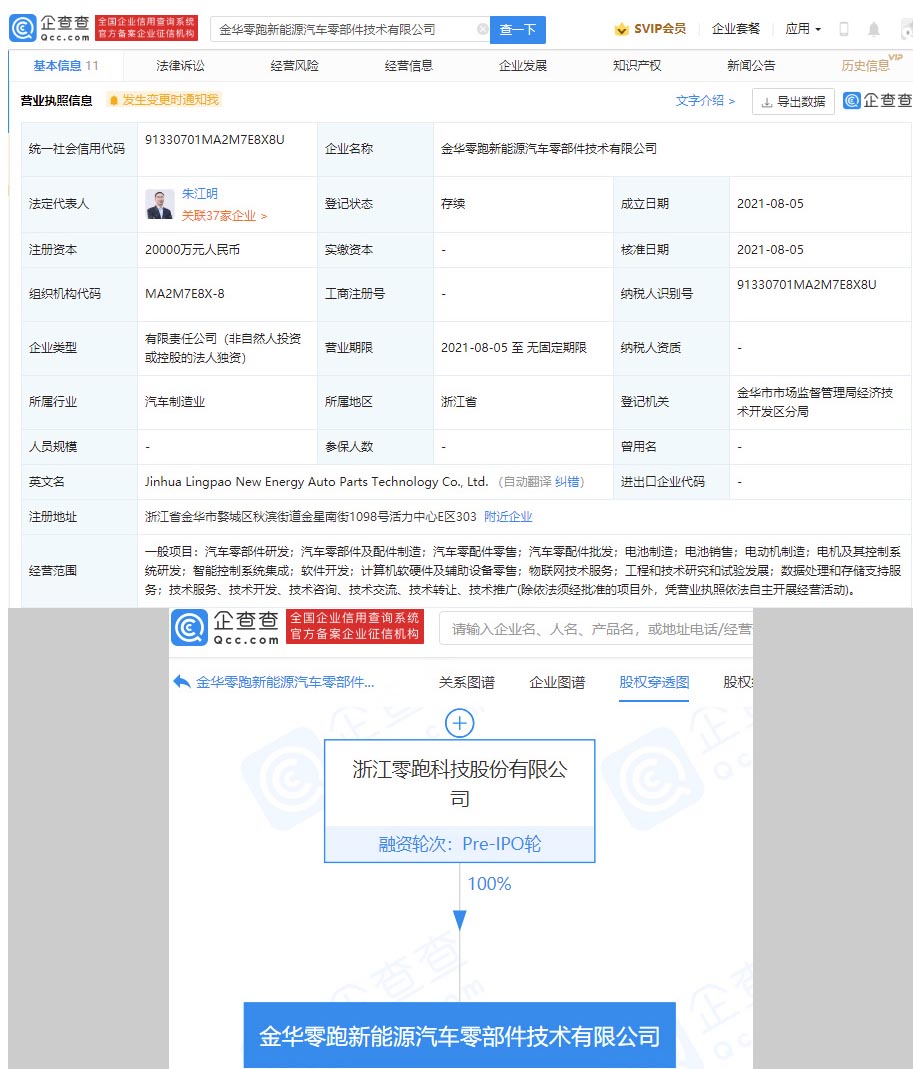This screenshot has width=913, height=1069.
Task: Select the 股权穿透图 tab
Action: pyautogui.click(x=654, y=682)
